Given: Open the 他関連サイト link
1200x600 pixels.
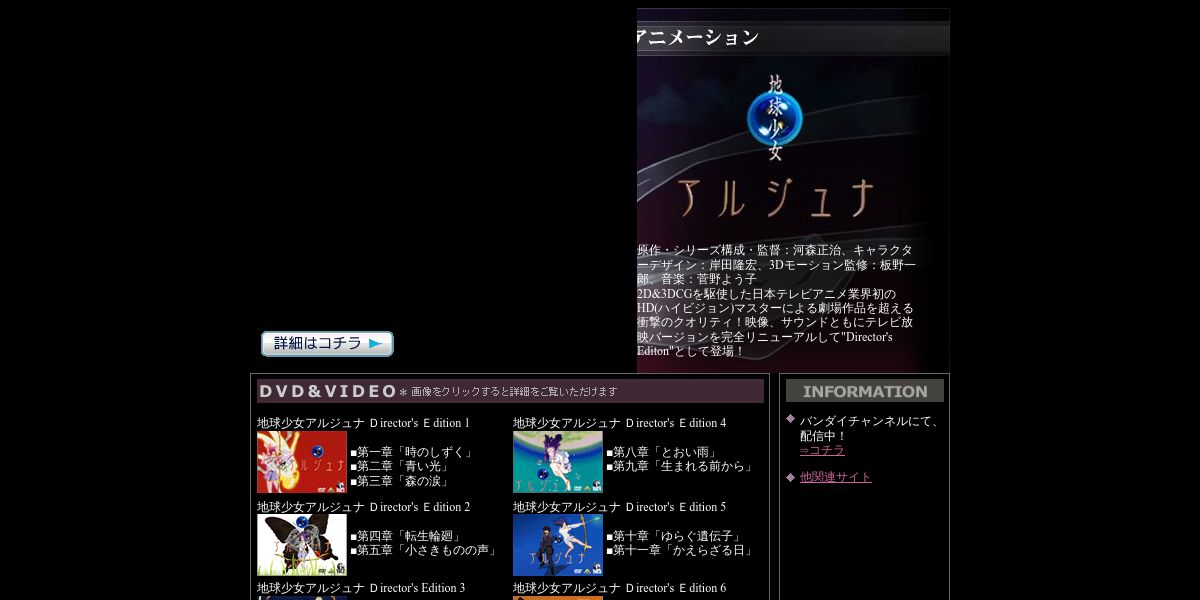Looking at the screenshot, I should coord(836,477).
